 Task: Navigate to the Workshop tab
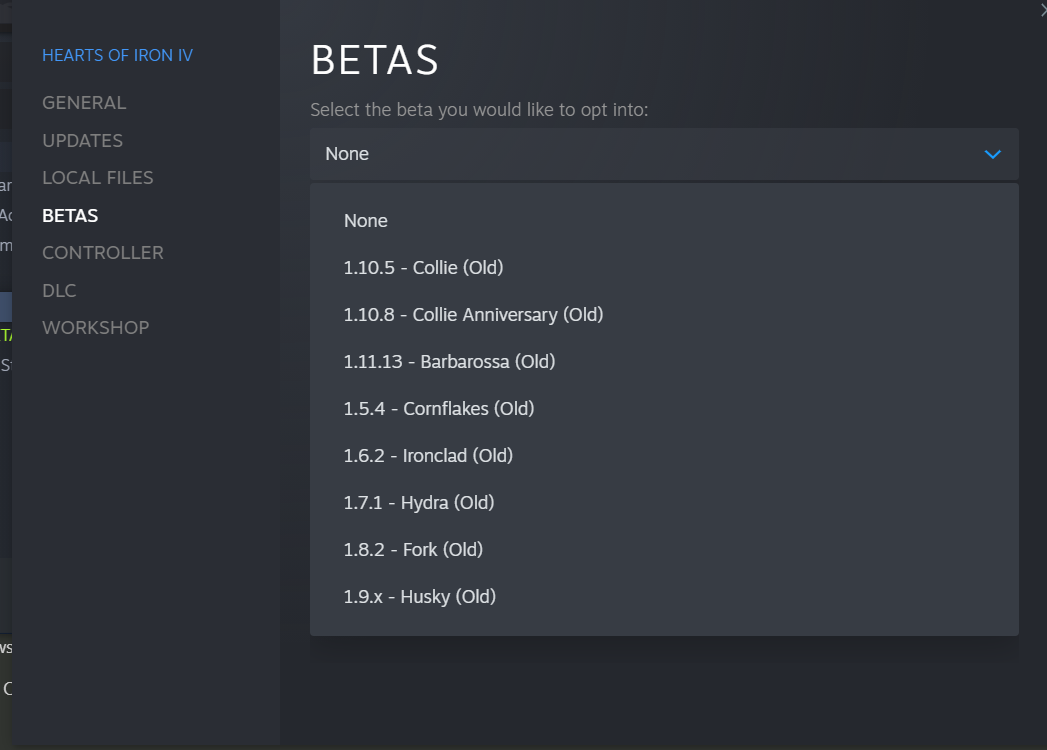pyautogui.click(x=95, y=328)
